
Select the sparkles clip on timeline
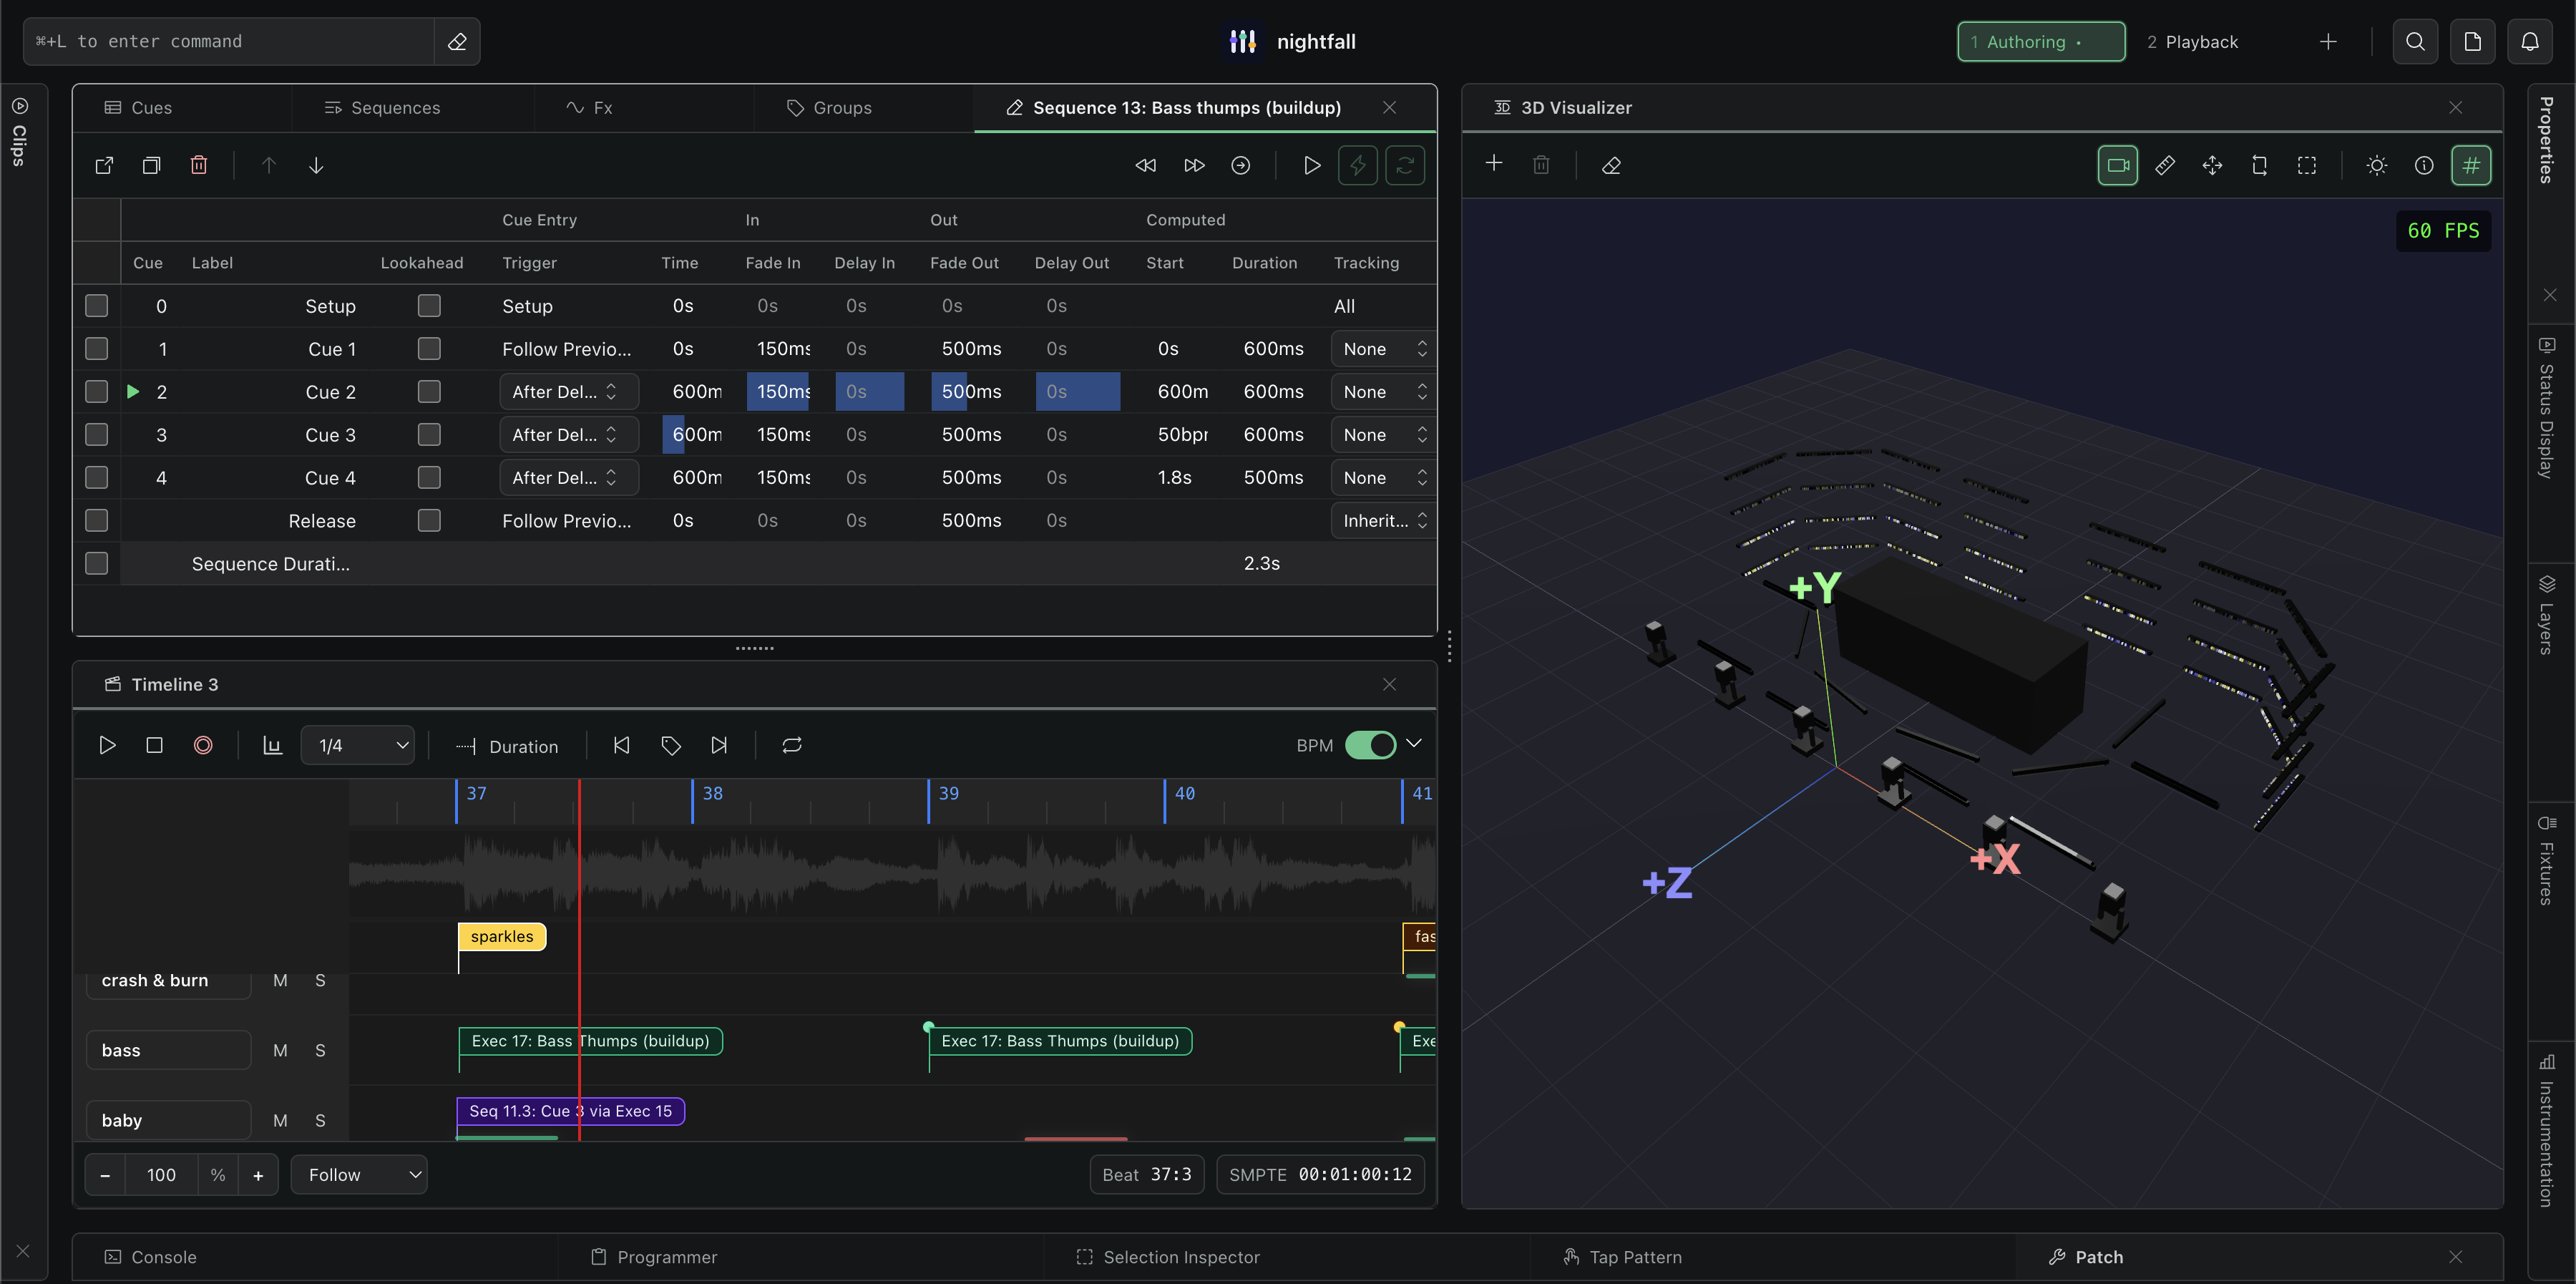[502, 936]
